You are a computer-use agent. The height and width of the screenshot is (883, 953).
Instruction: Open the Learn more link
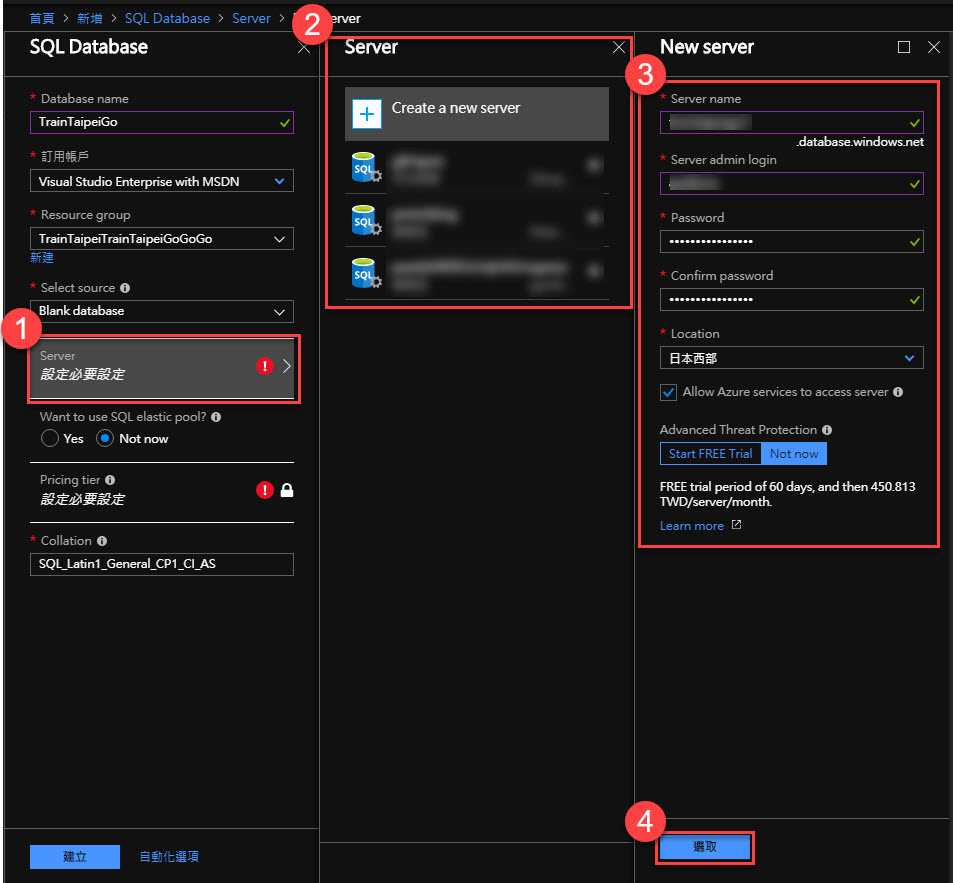[x=692, y=526]
